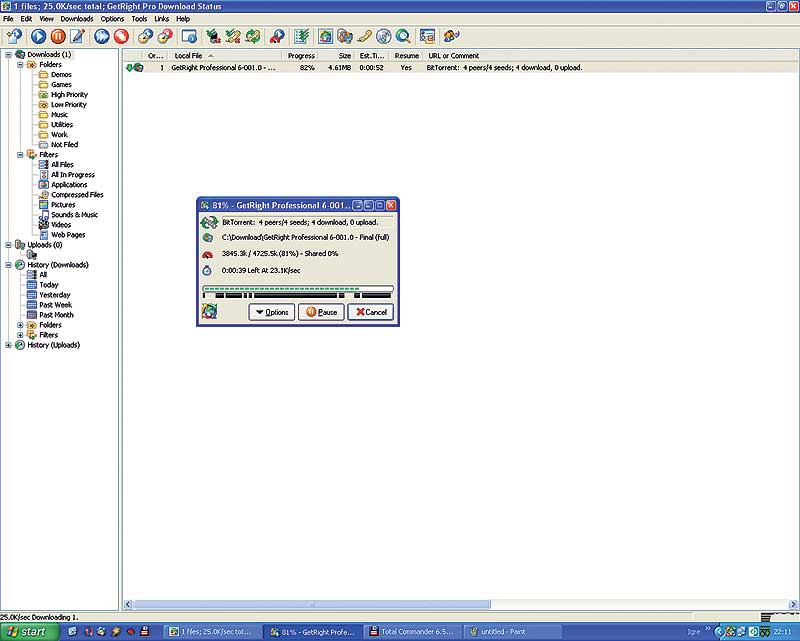Click the black segment map bar in dialog
Image resolution: width=800 pixels, height=641 pixels.
[298, 295]
